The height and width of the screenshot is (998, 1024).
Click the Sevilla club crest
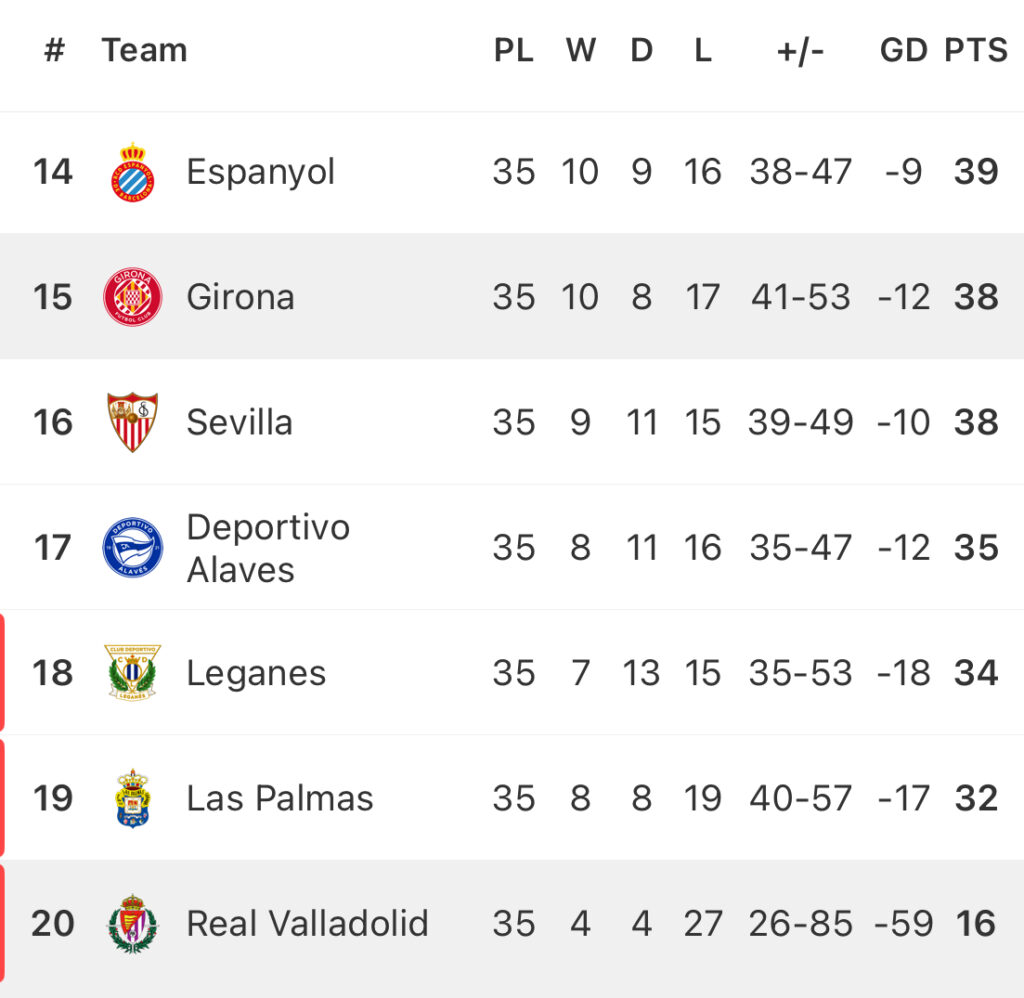tap(133, 422)
